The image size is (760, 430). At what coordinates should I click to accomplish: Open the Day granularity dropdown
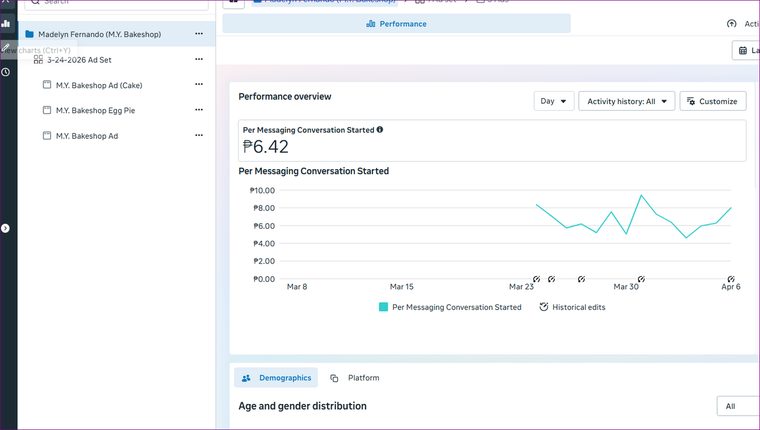pyautogui.click(x=554, y=101)
